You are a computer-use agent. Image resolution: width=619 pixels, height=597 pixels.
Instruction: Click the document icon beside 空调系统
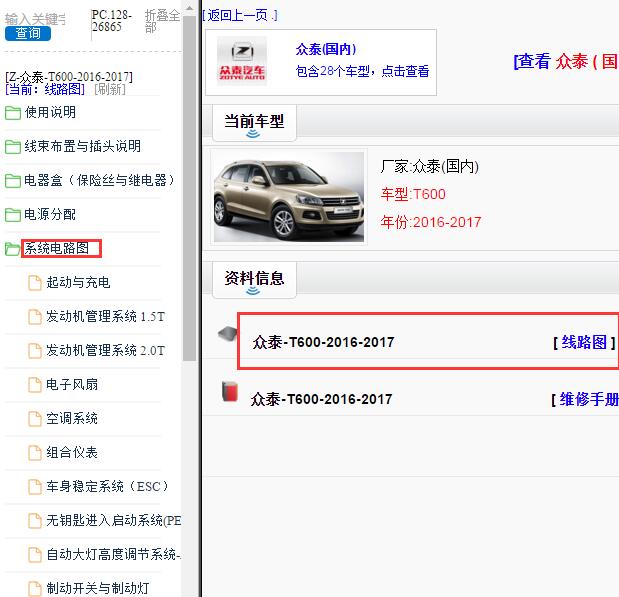point(35,419)
